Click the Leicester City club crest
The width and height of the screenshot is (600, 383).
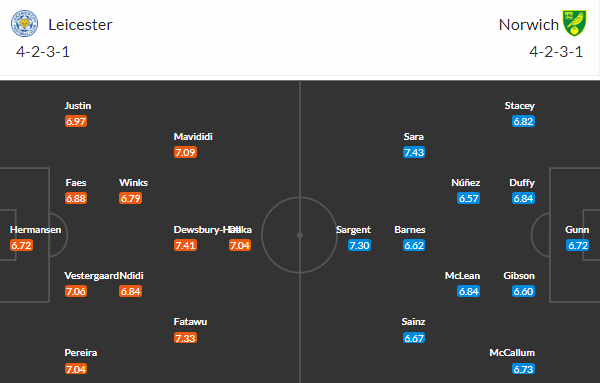24,24
